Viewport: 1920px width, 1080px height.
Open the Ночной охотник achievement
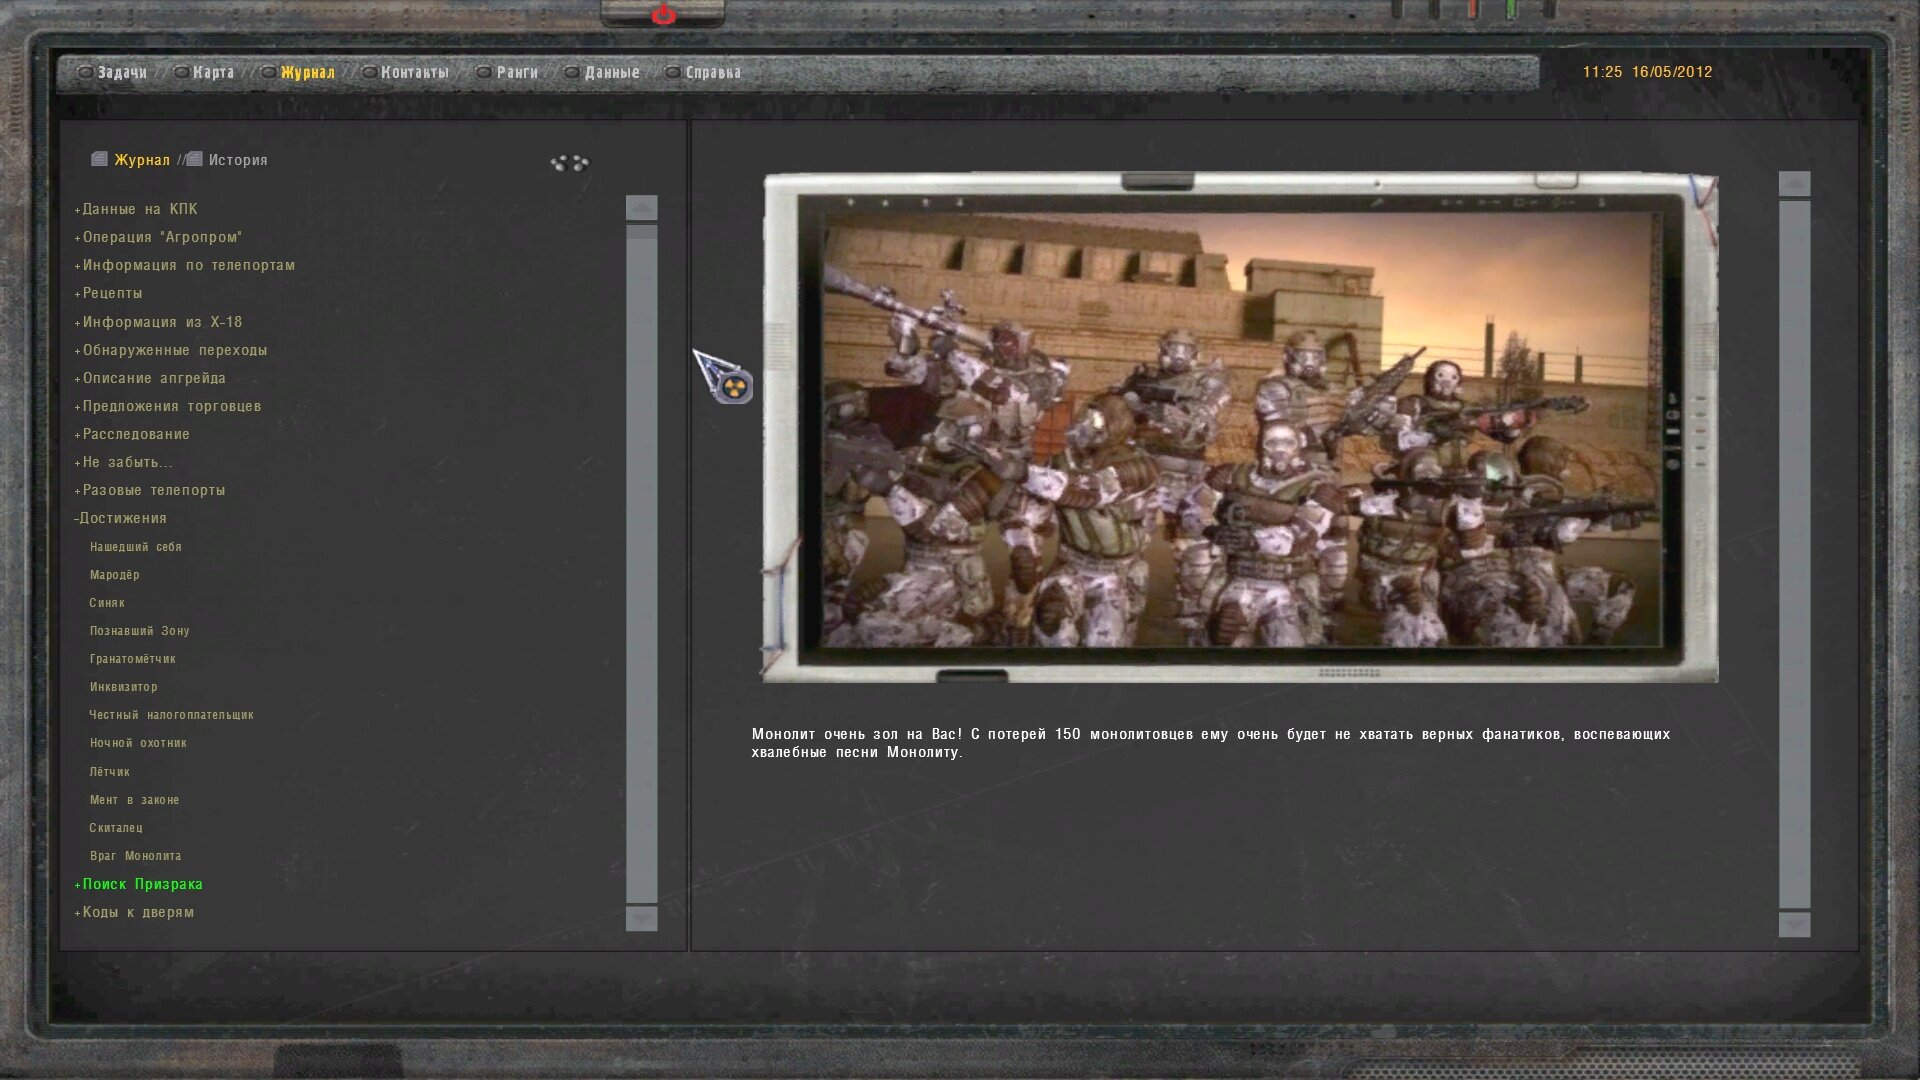pos(139,743)
